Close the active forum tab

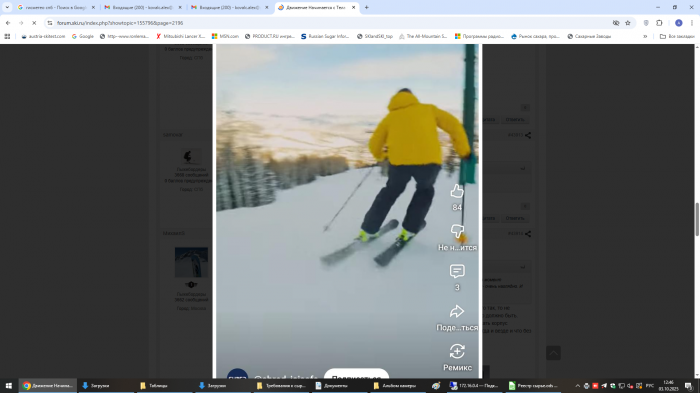coord(353,7)
